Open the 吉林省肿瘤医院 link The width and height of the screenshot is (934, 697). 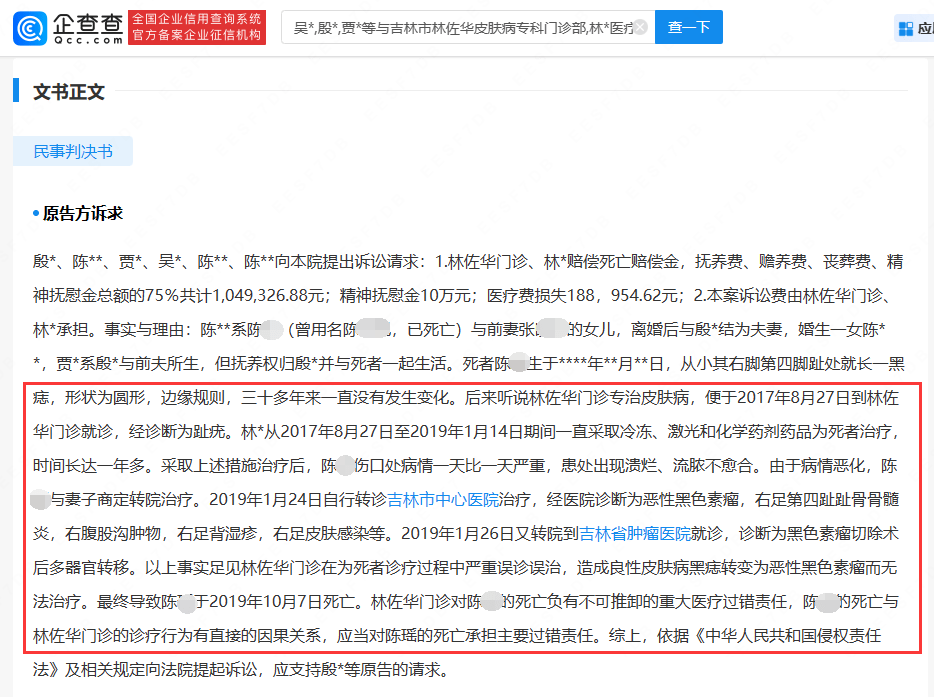click(635, 534)
